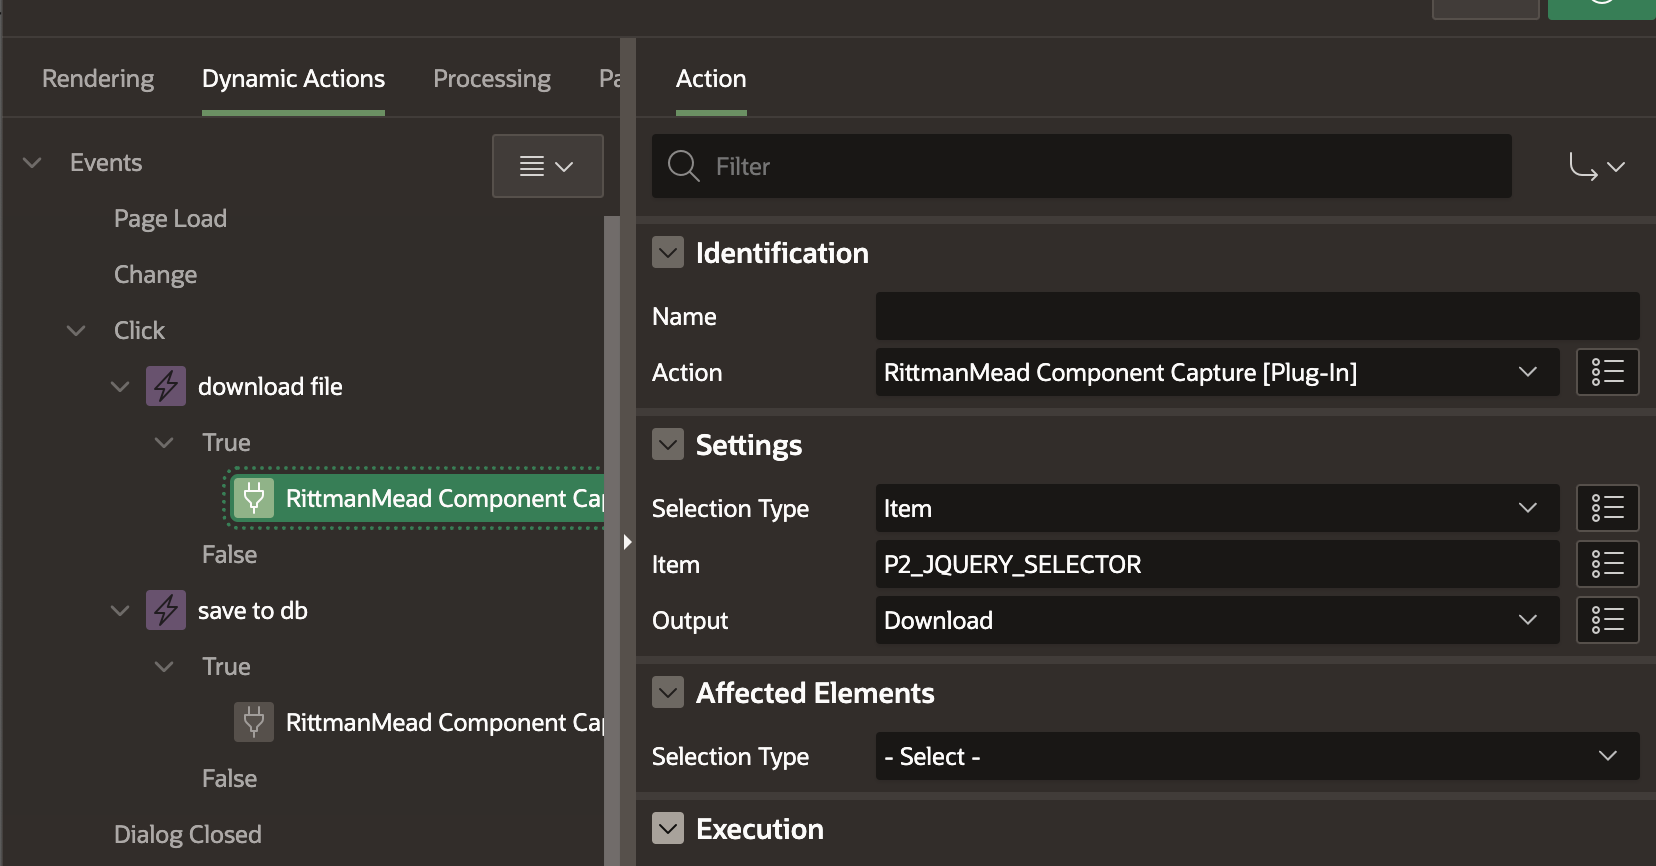The width and height of the screenshot is (1656, 866).
Task: Click plug icon of highlighted RittmanMead action
Action: tap(254, 498)
